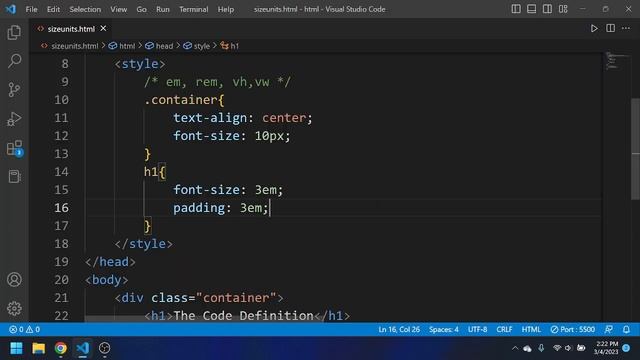Screen dimensions: 640x360
Task: Open errors and warnings Problems indicator
Action: pyautogui.click(x=24, y=329)
